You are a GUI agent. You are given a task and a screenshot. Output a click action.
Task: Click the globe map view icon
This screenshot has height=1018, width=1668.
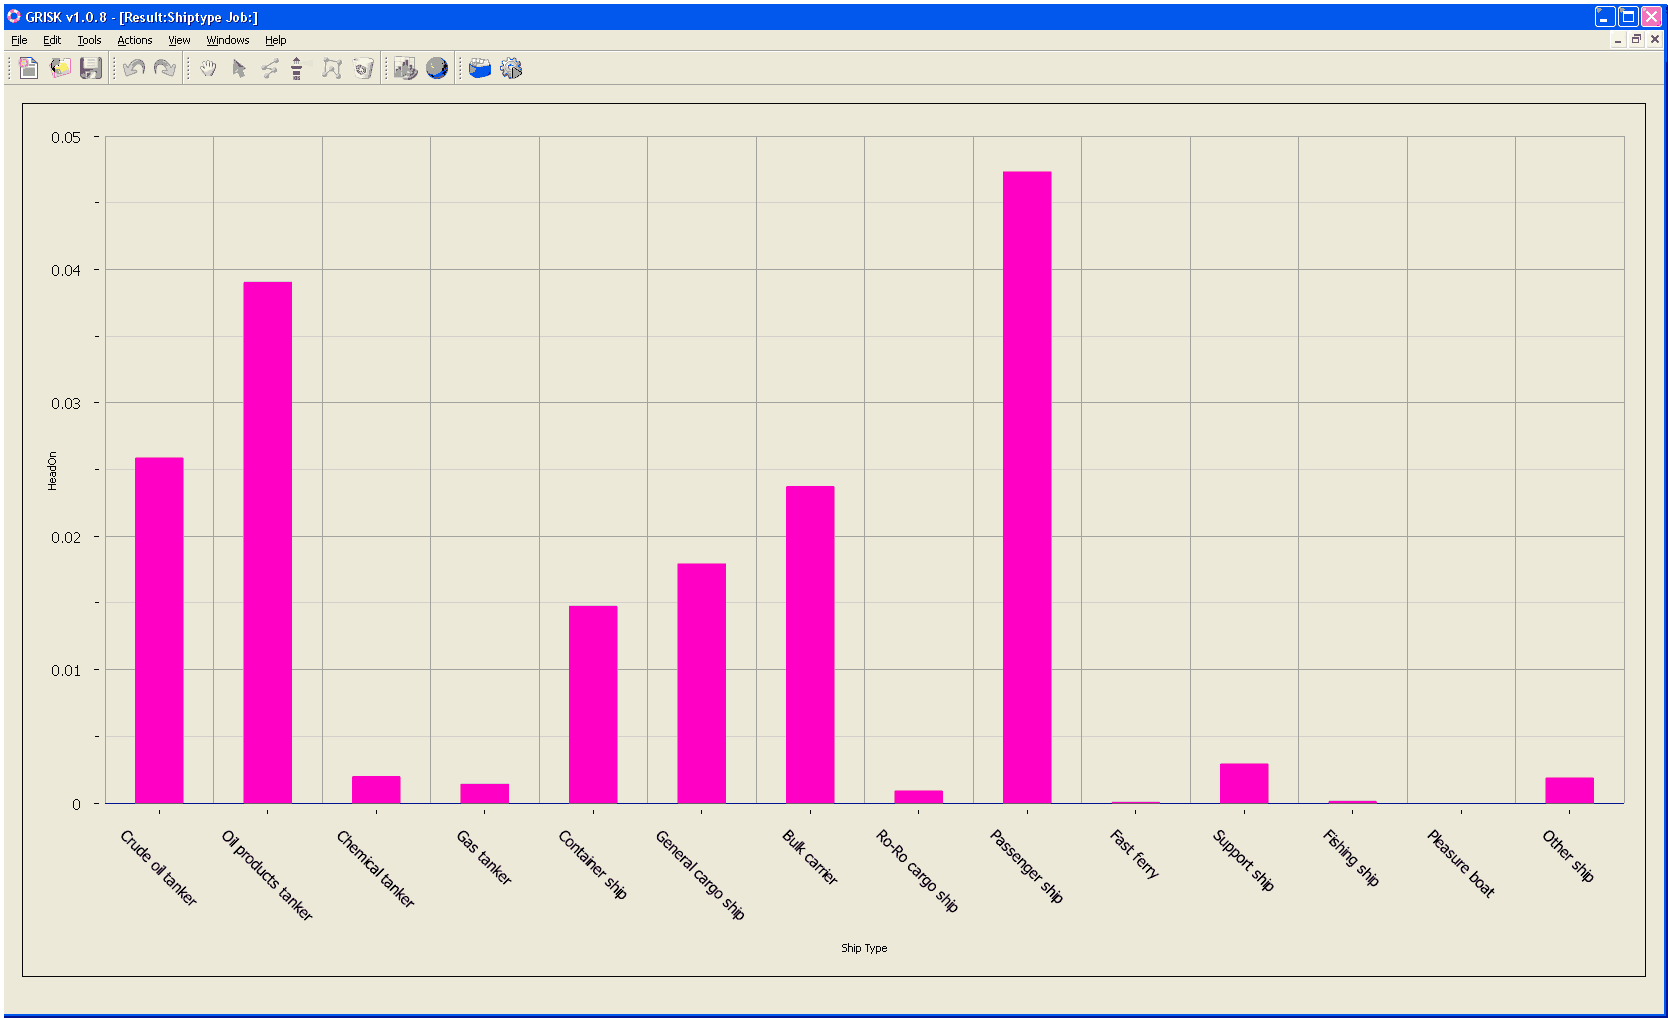(x=437, y=68)
